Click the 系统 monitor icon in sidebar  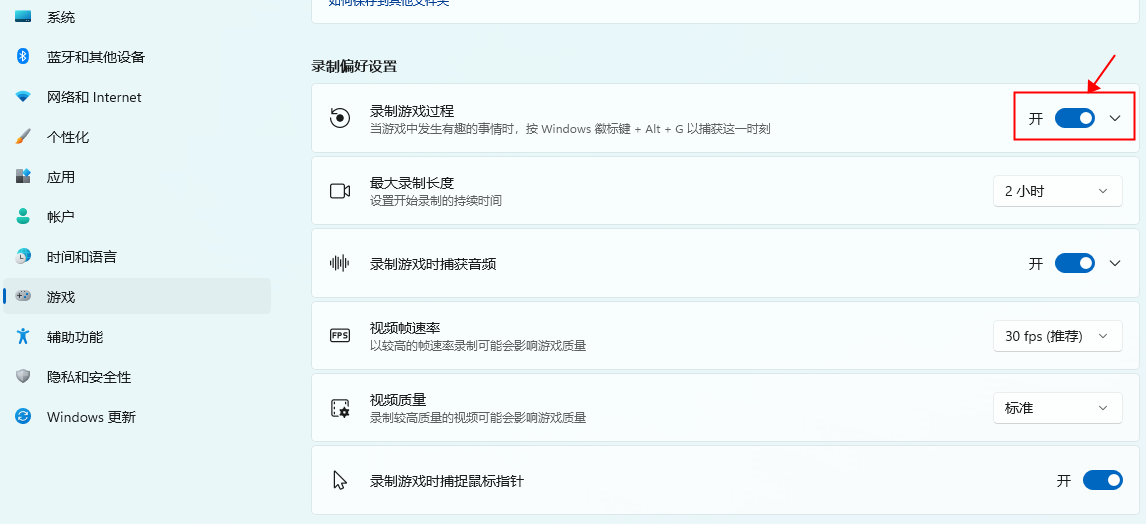tap(23, 17)
